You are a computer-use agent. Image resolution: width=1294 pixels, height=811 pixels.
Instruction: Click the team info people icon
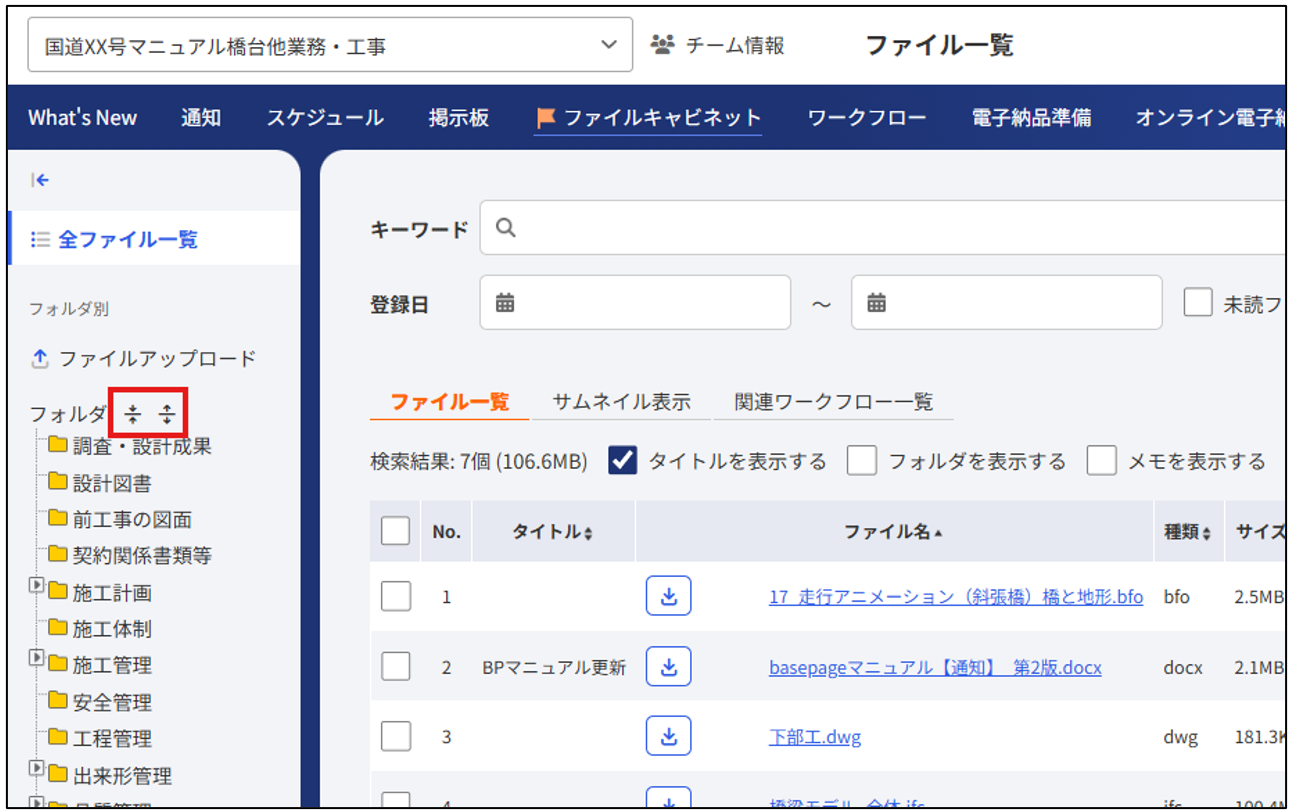tap(662, 45)
